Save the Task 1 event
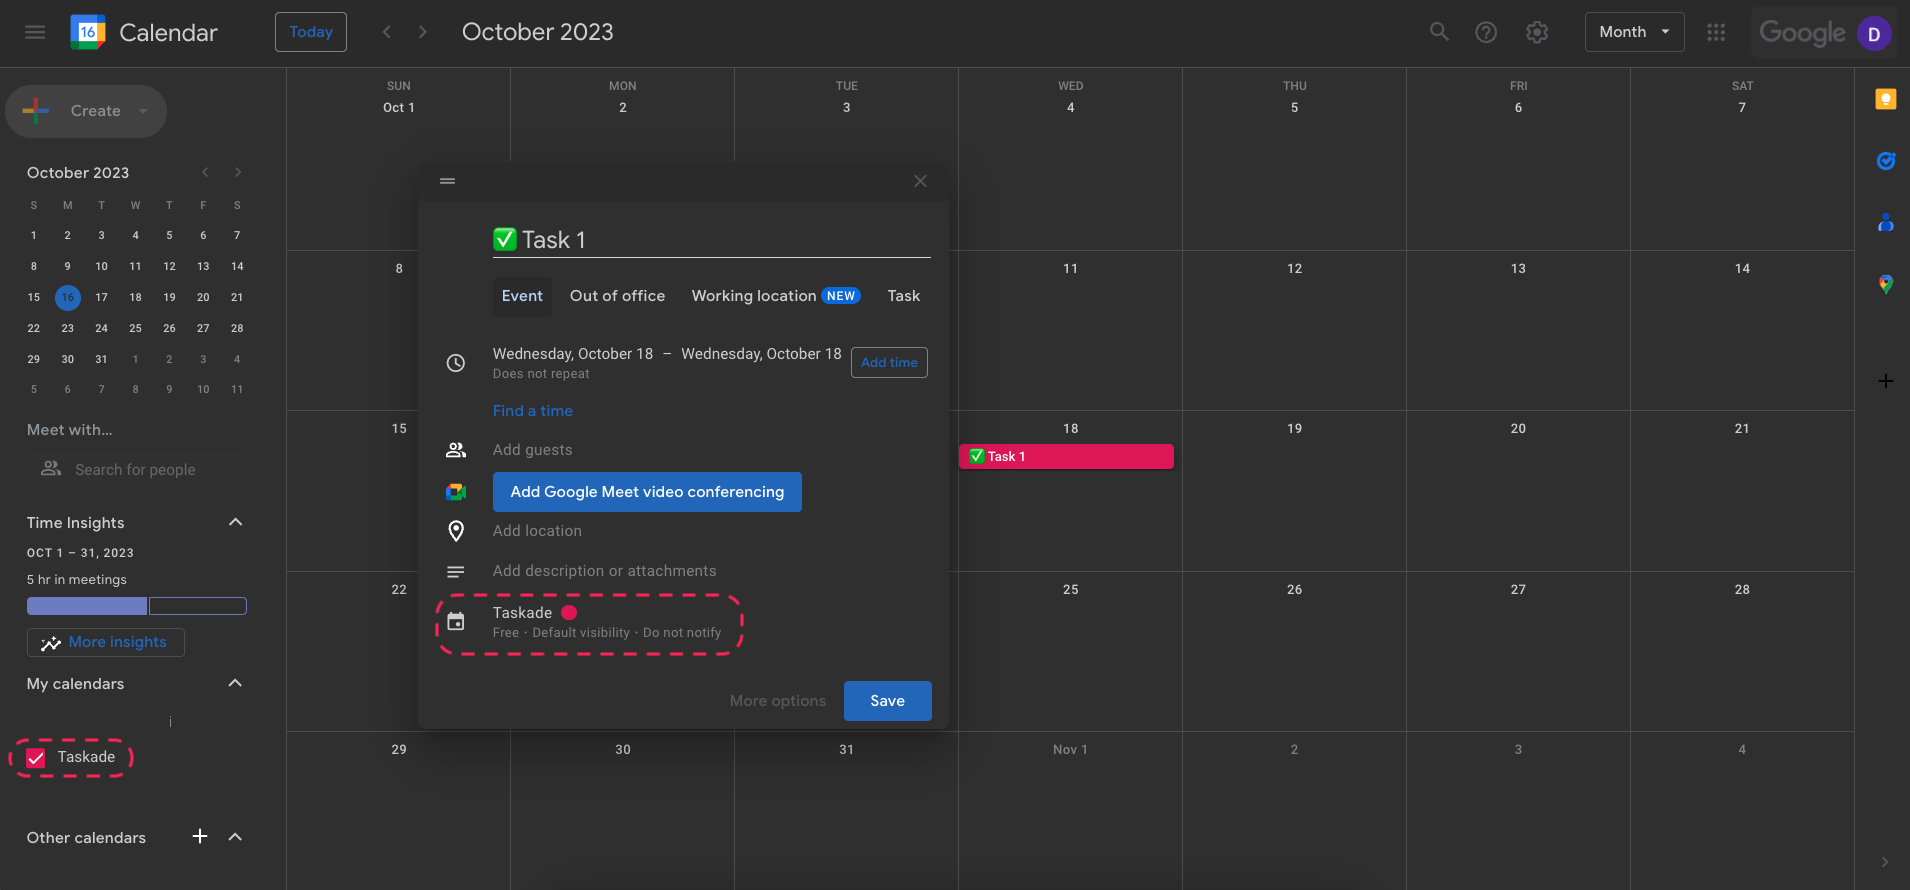The image size is (1910, 890). [x=887, y=701]
